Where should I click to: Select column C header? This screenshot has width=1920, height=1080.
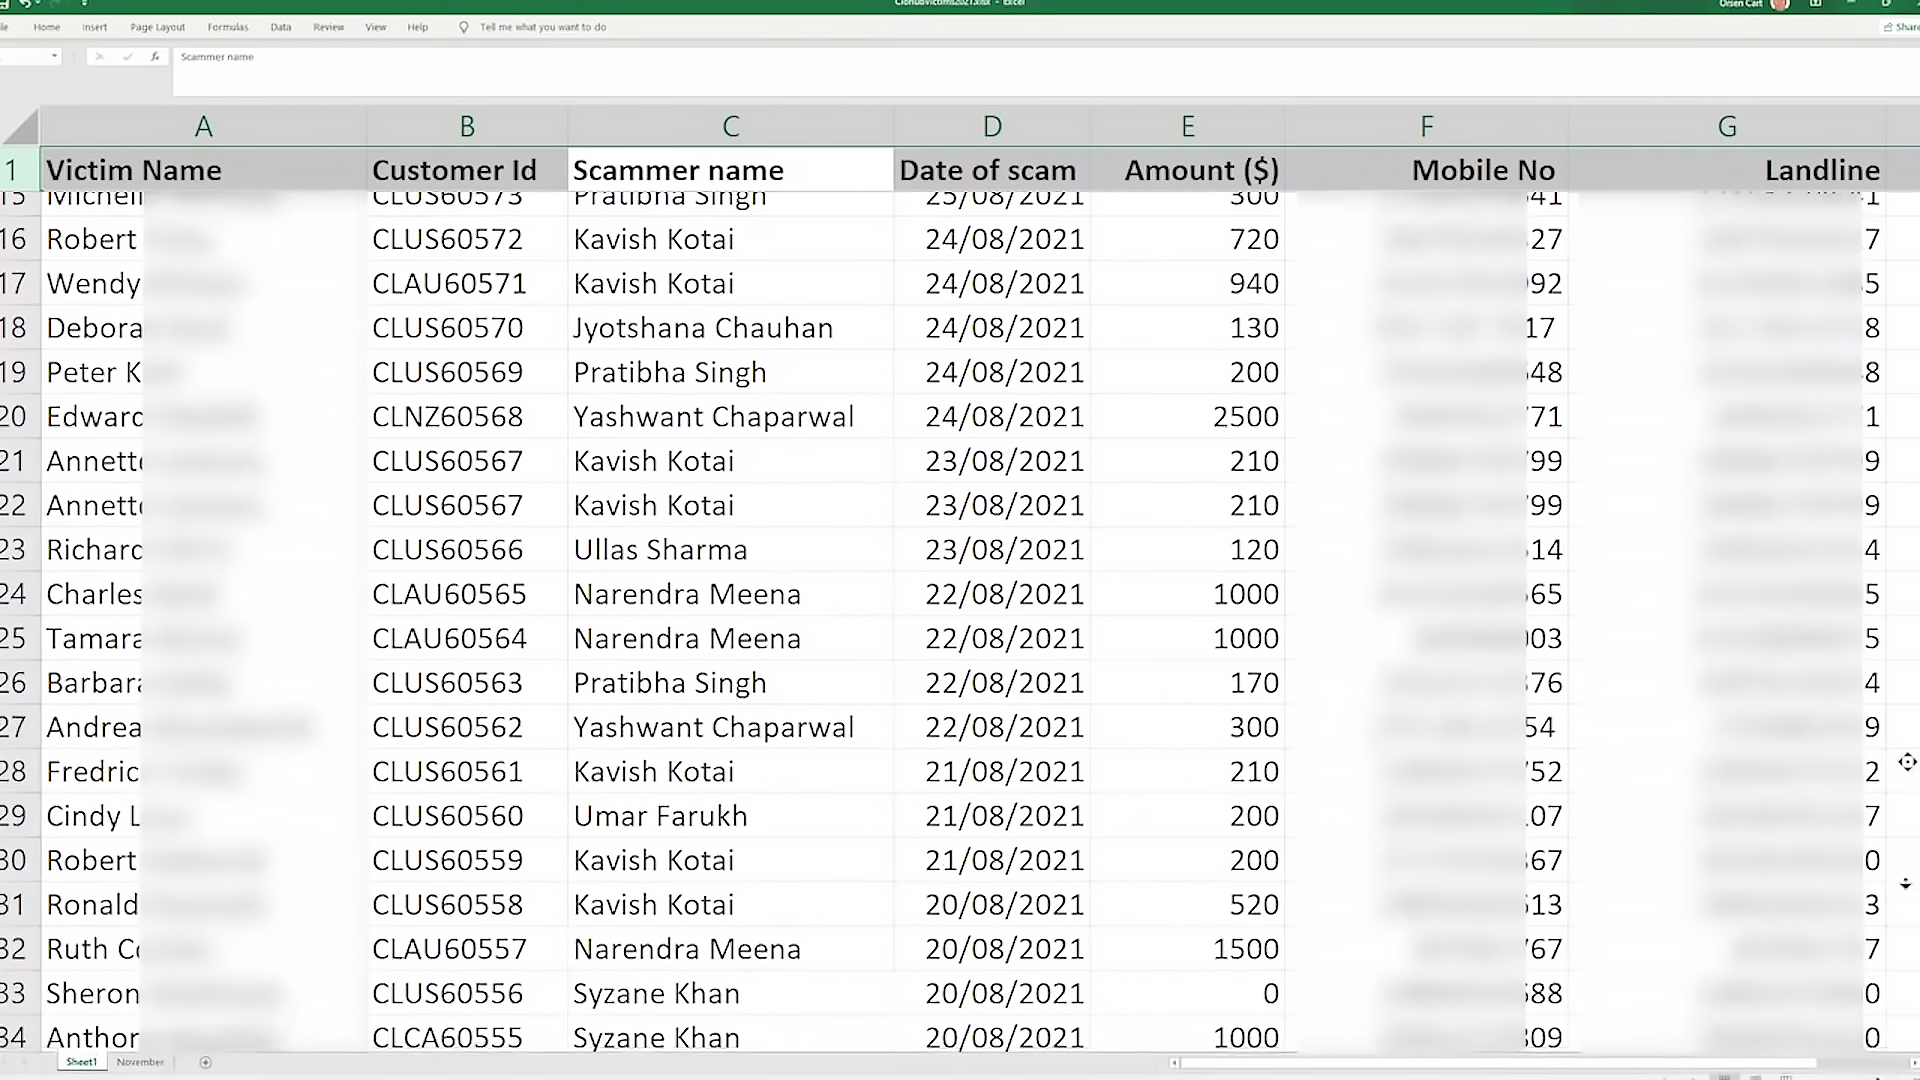coord(730,127)
